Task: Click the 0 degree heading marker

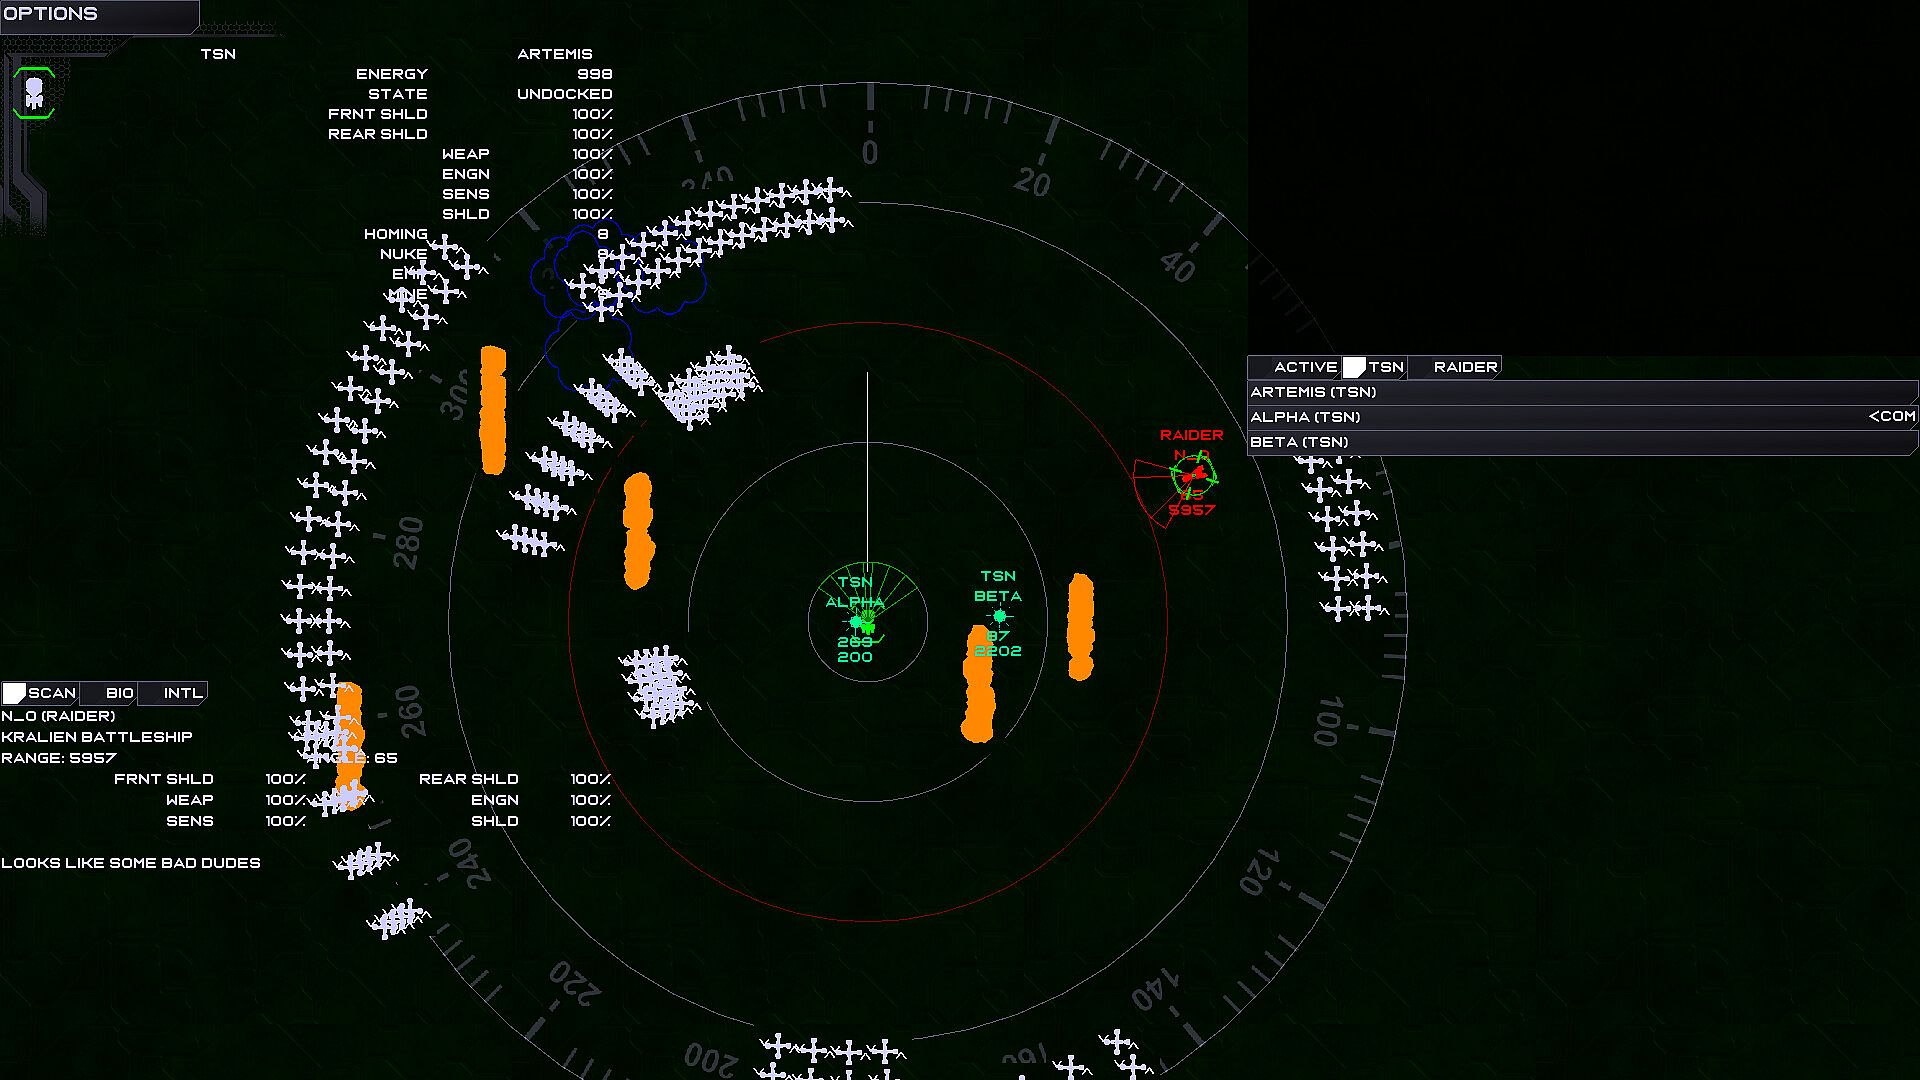Action: [x=870, y=152]
